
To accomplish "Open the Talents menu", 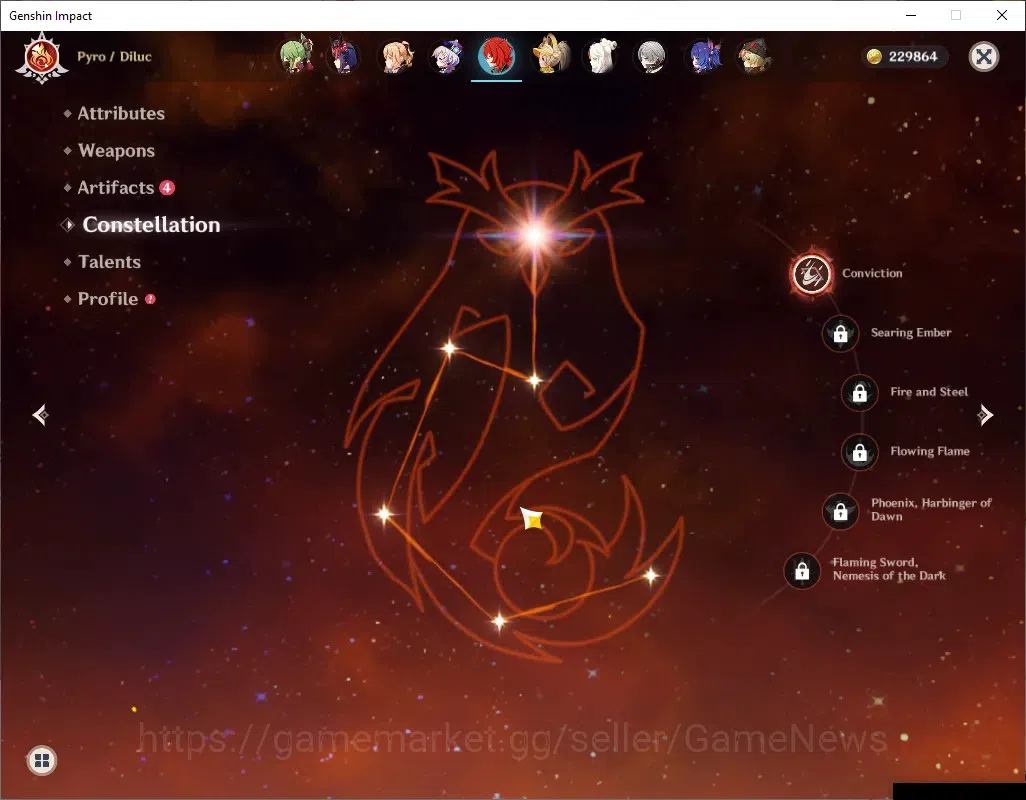I will tap(109, 262).
